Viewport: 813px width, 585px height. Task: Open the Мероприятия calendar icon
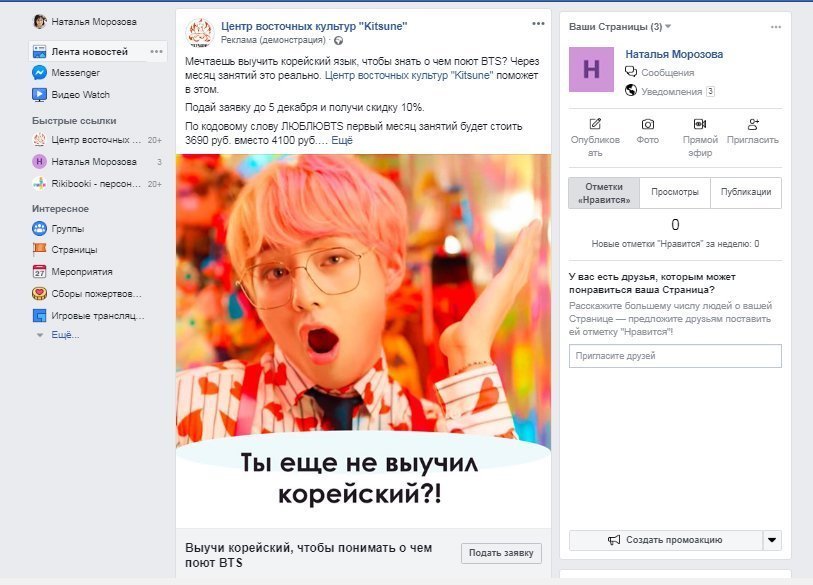(39, 271)
